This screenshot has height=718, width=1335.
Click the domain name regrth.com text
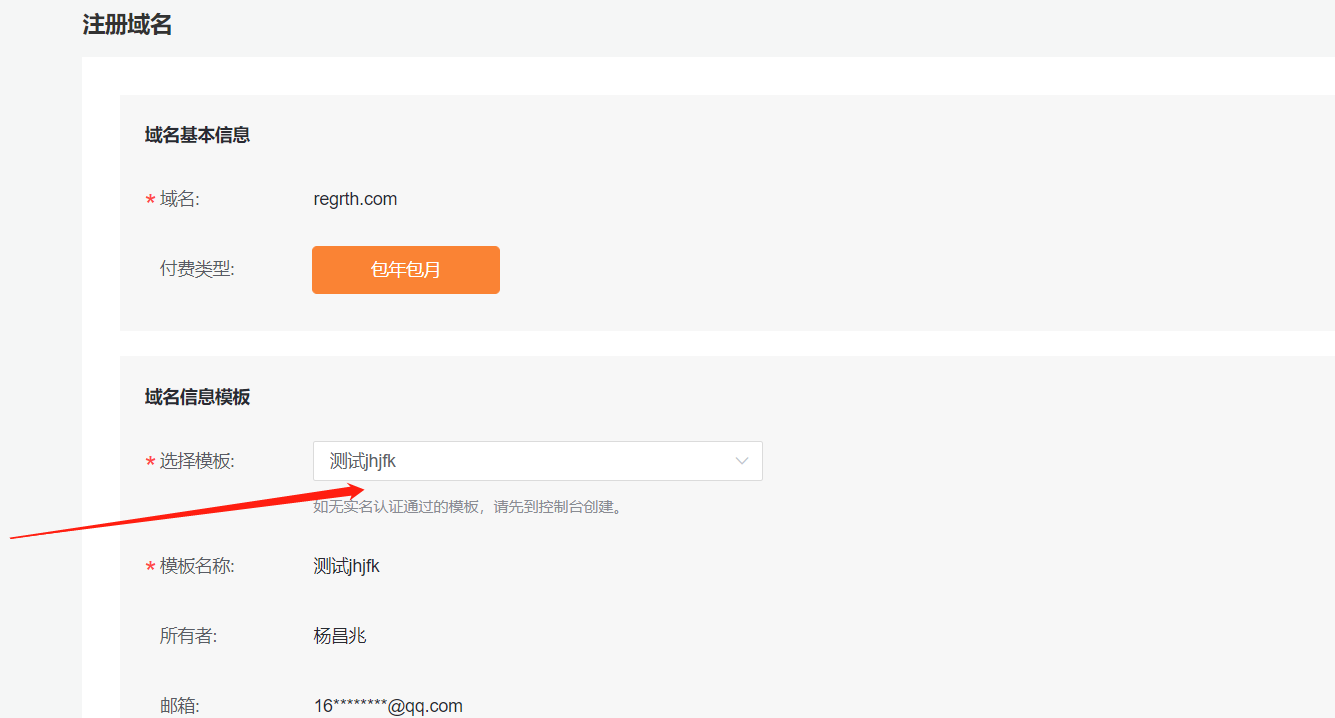pos(355,198)
